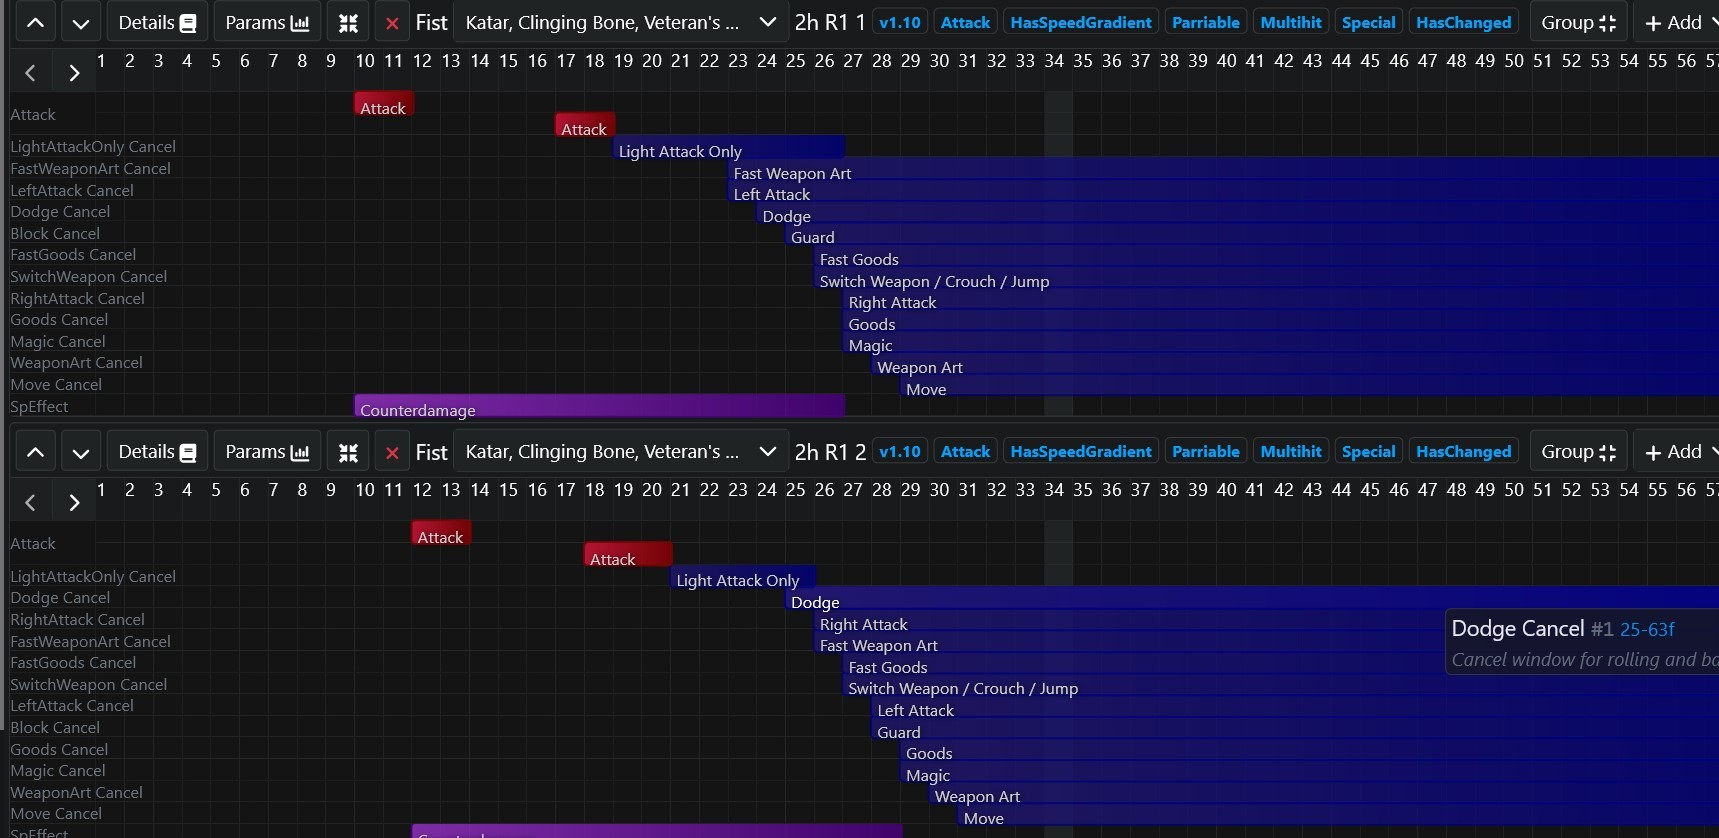Open Group menu for 2h R1 2
Image resolution: width=1719 pixels, height=838 pixels.
[1578, 451]
